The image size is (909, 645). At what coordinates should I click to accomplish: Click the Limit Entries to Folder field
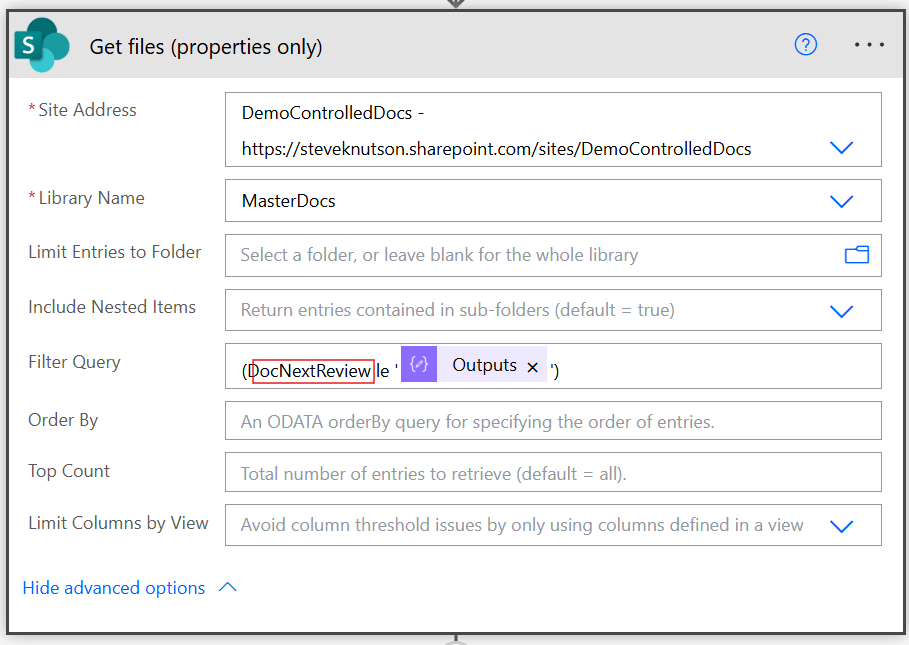530,255
